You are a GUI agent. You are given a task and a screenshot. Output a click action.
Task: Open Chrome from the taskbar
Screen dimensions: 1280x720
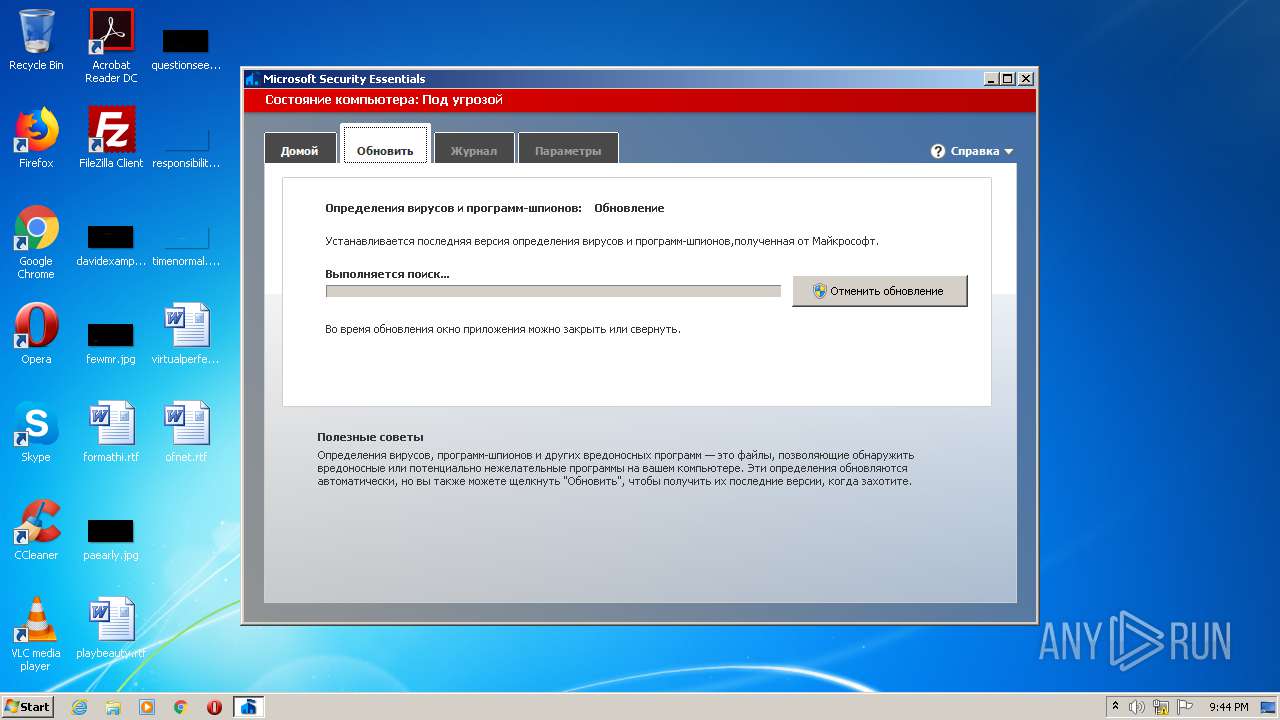(181, 707)
